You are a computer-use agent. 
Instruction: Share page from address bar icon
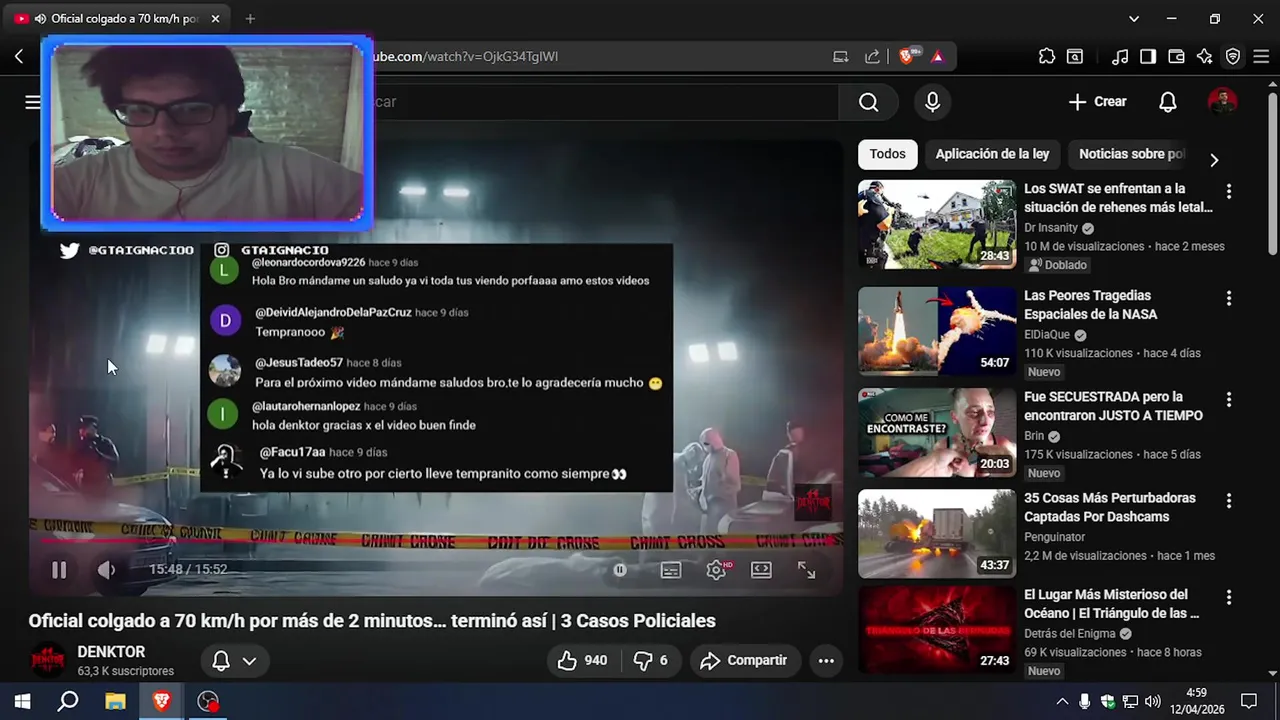pyautogui.click(x=872, y=57)
